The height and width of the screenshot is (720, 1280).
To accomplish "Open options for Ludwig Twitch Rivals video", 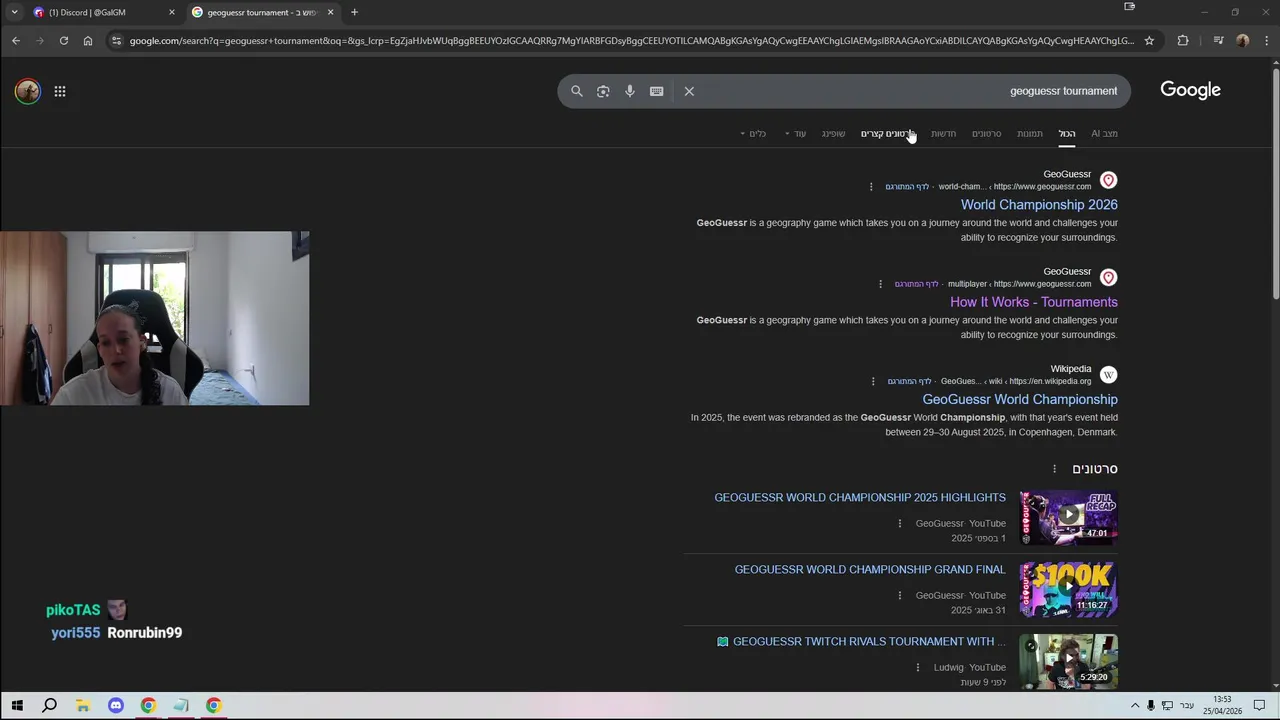I will coord(918,667).
